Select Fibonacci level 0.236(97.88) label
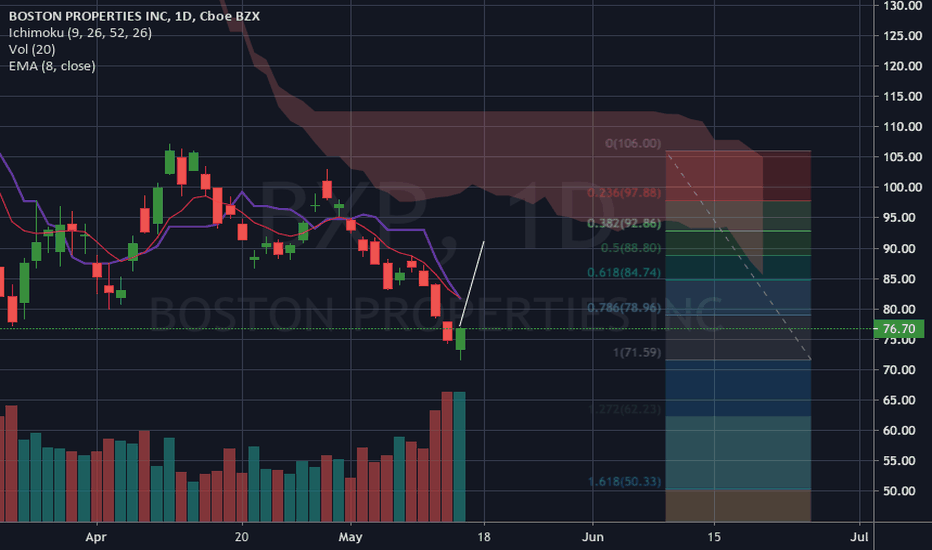932x550 pixels. coord(624,193)
